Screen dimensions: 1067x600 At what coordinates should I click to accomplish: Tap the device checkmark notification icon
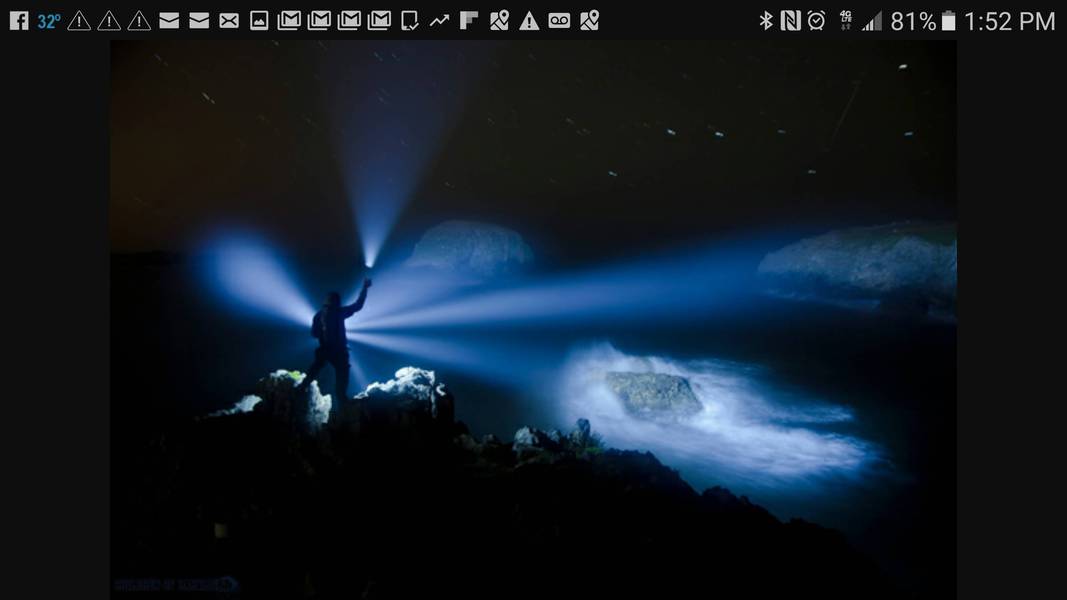click(x=409, y=20)
